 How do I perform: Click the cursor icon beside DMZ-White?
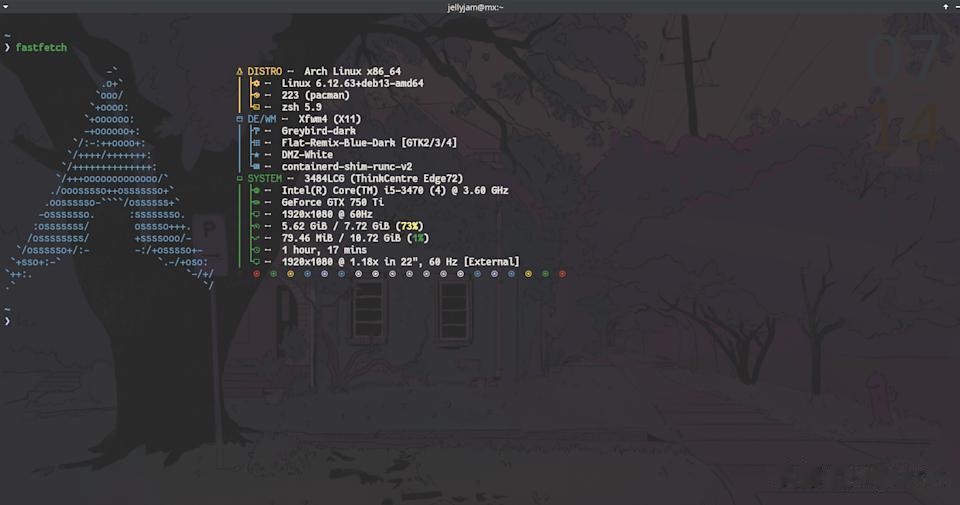[256, 155]
